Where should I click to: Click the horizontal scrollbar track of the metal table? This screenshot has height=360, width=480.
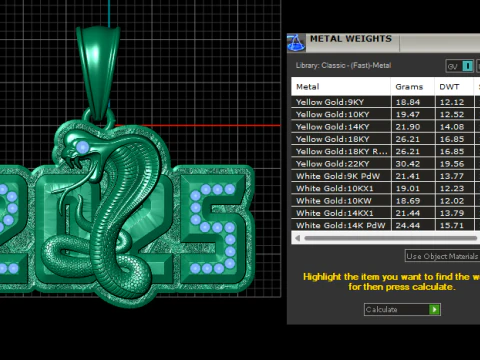pos(390,238)
